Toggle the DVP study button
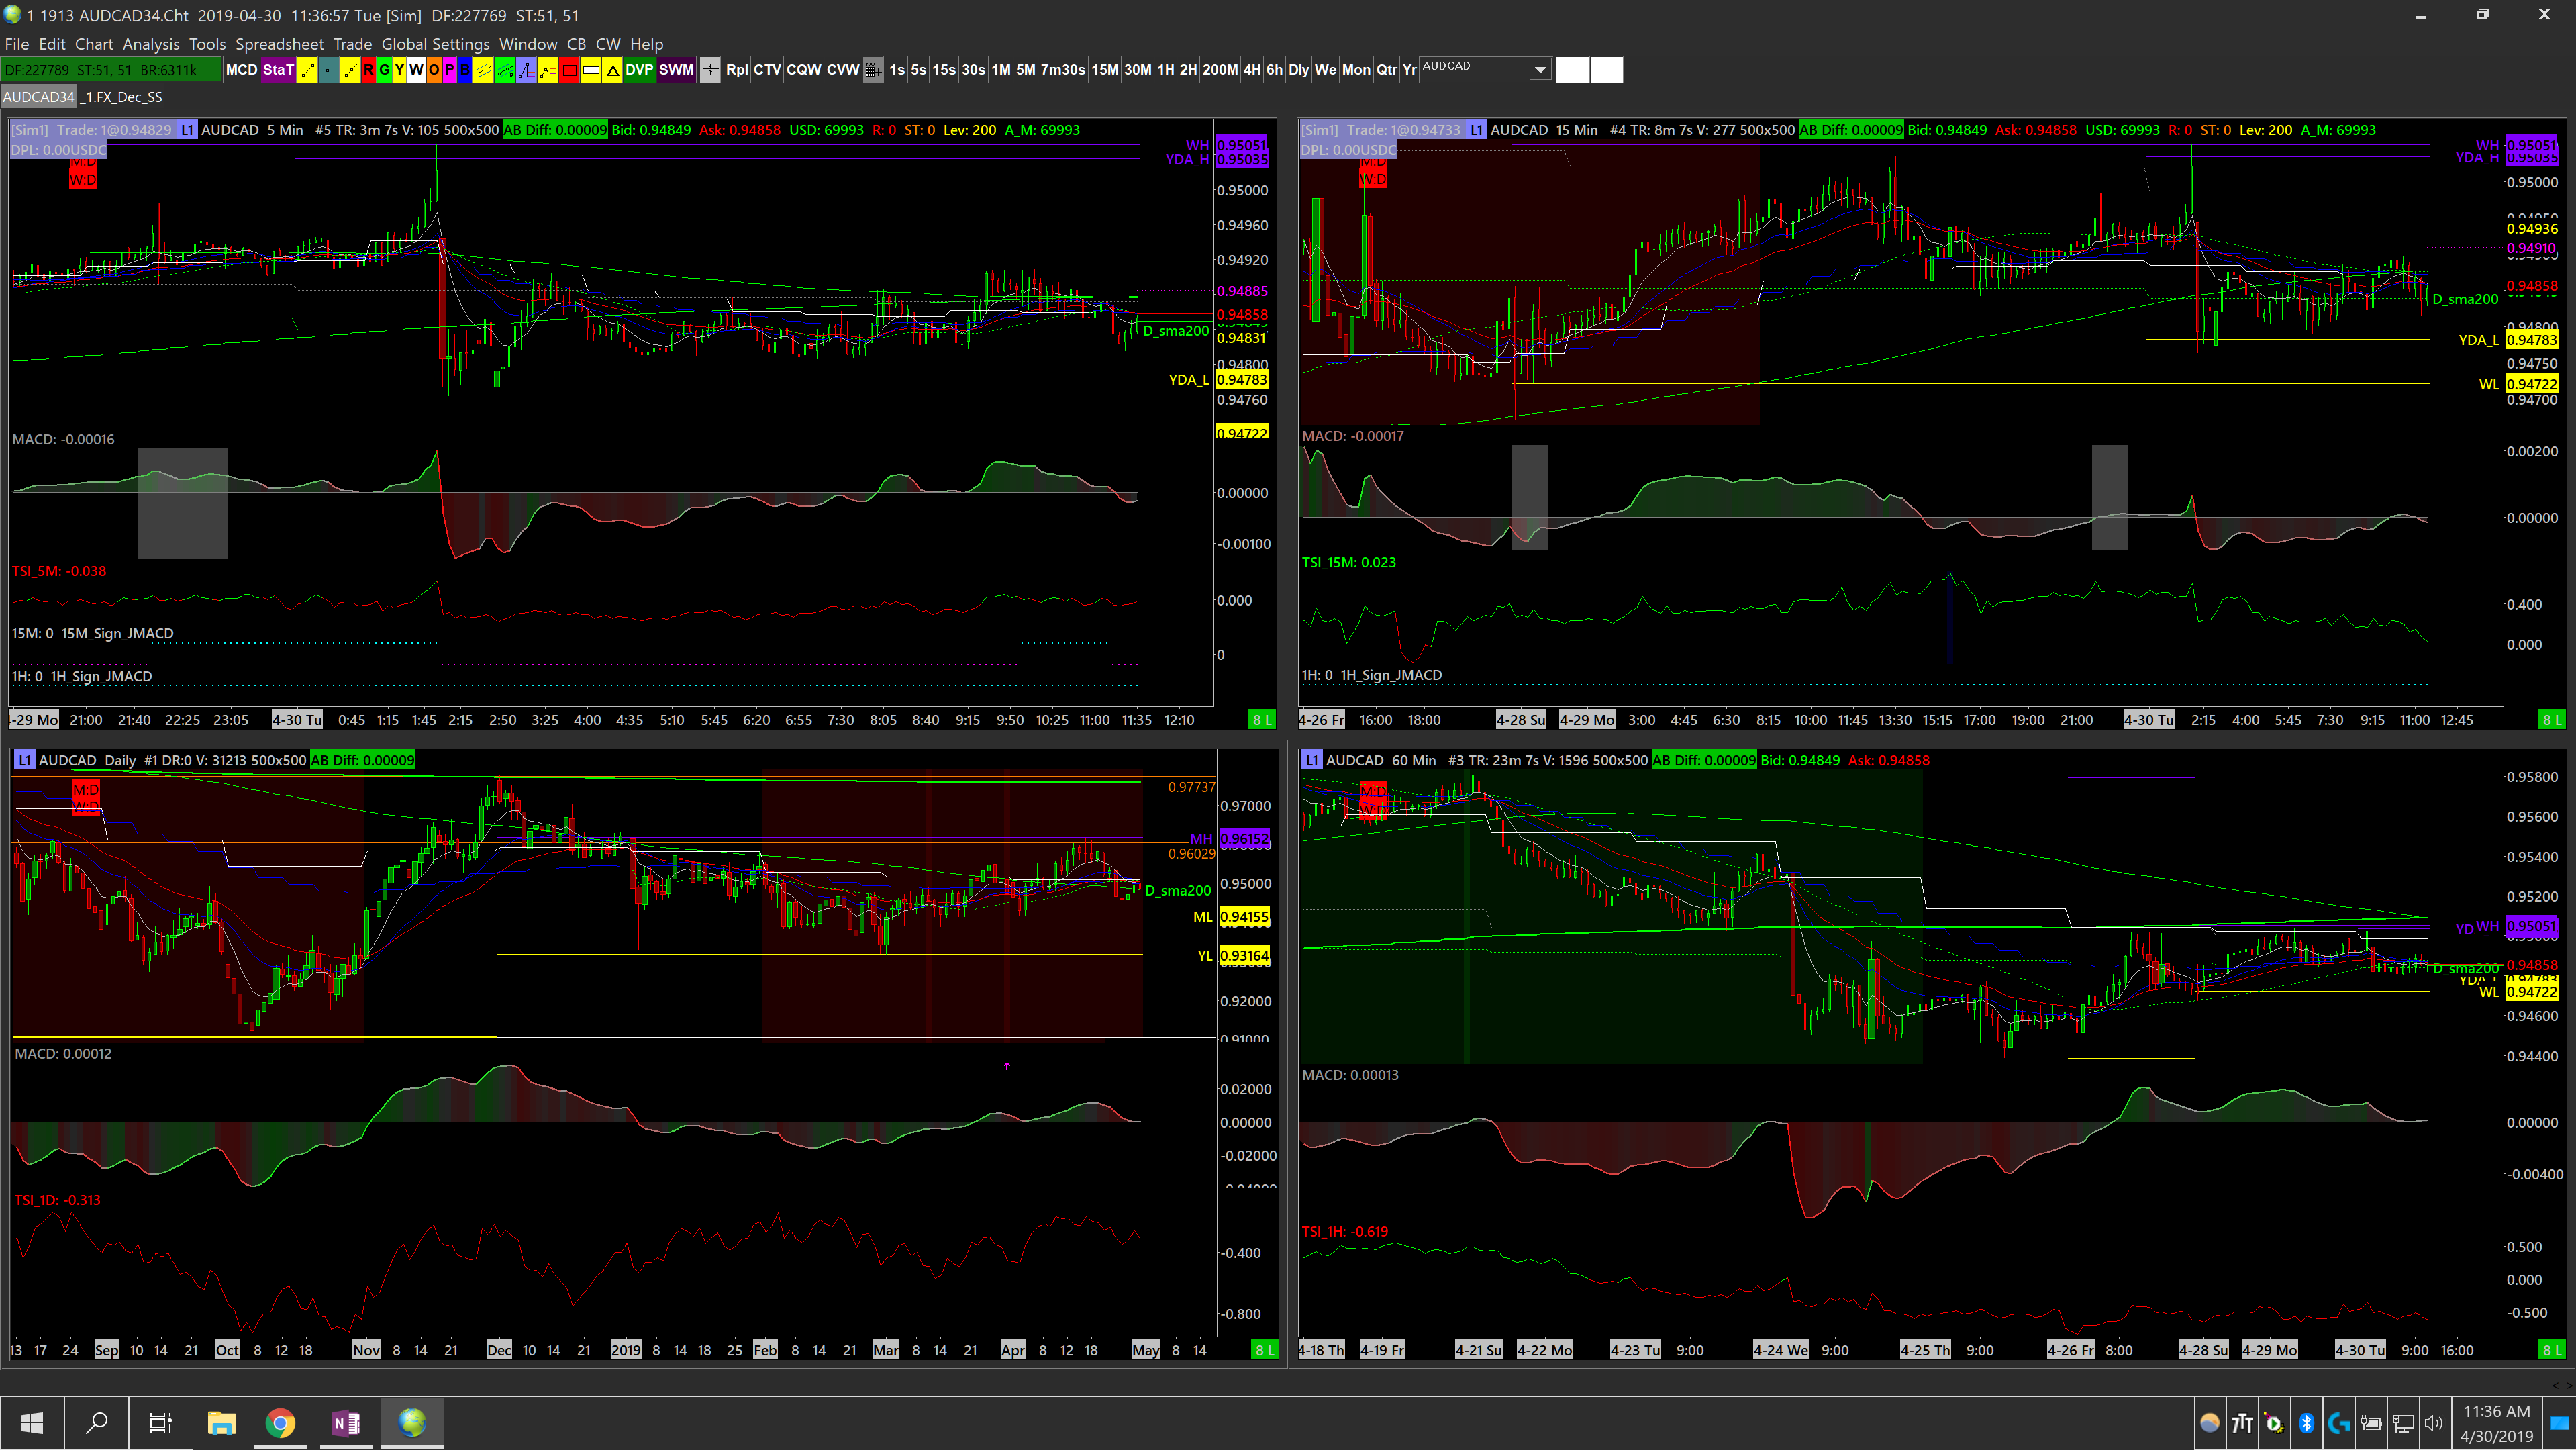Screen dimensions: 2576x1450 639,70
